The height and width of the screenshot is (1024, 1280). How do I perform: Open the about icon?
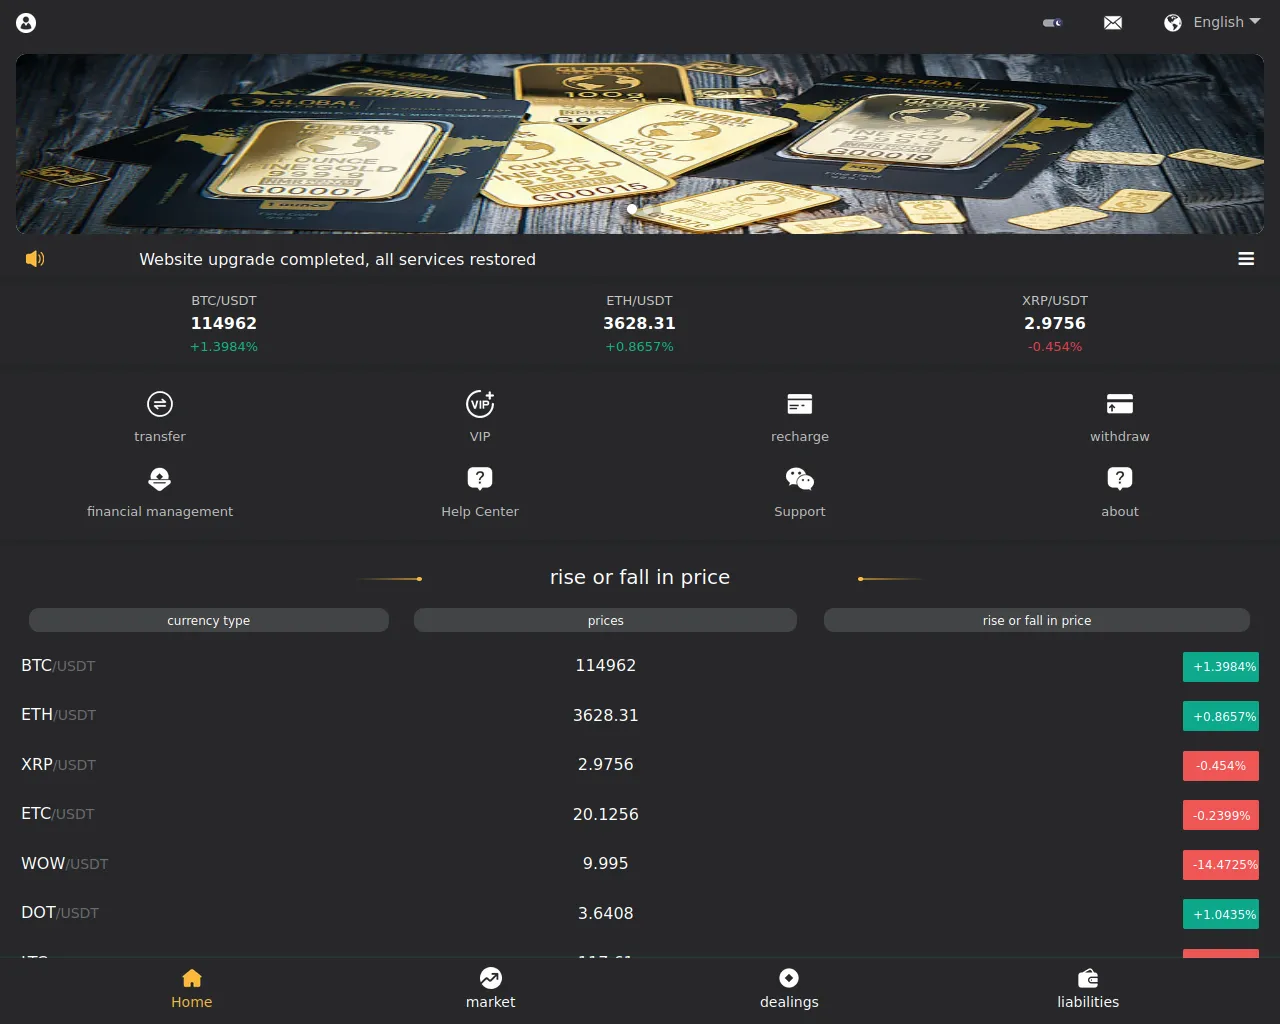tap(1120, 479)
